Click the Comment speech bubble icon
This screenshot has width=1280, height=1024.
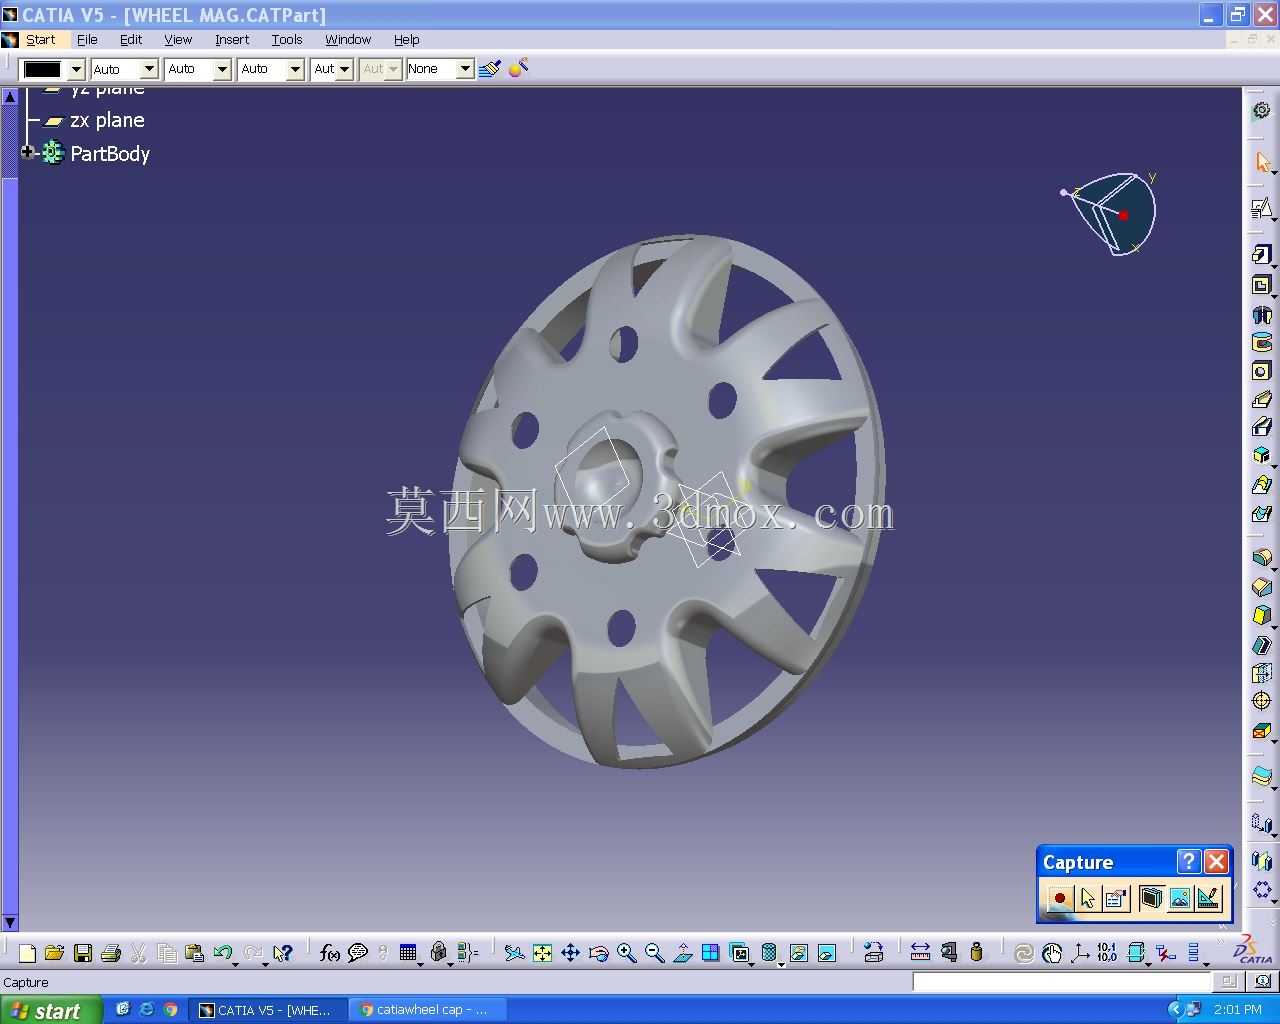click(357, 953)
